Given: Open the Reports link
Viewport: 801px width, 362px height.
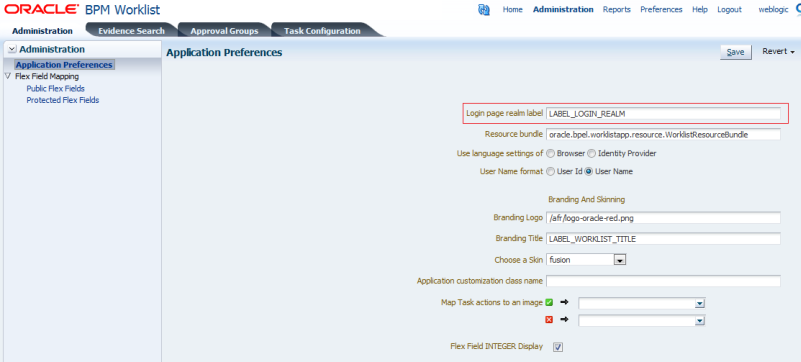Looking at the screenshot, I should (x=617, y=9).
